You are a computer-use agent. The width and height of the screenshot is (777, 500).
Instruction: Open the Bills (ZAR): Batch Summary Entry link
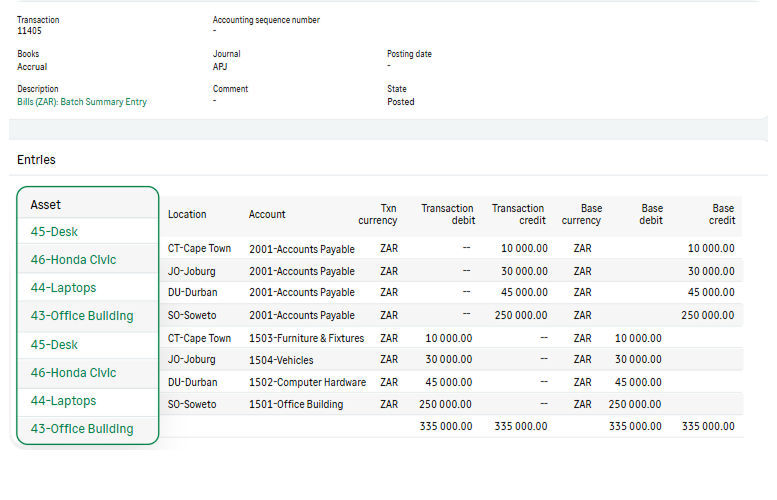pos(82,102)
